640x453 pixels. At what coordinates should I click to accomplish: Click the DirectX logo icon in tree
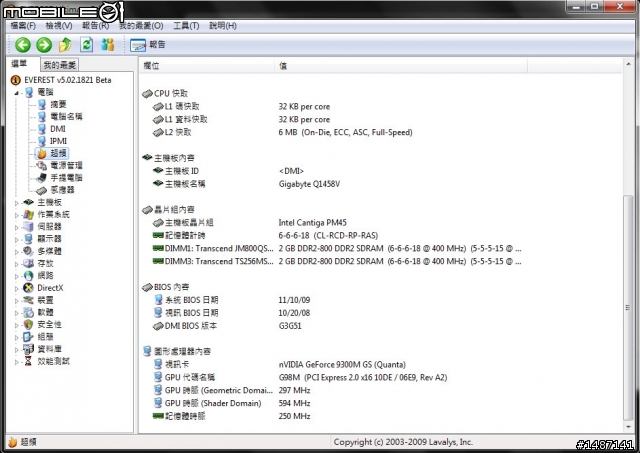(28, 288)
